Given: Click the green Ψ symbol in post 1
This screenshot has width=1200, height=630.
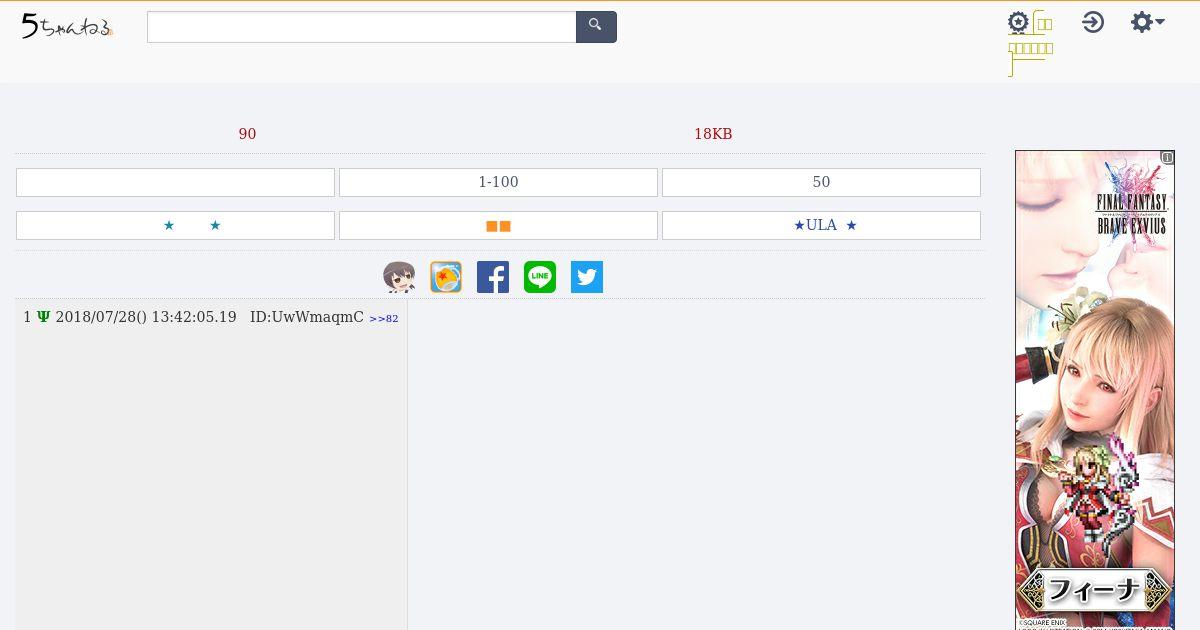Looking at the screenshot, I should click(43, 317).
